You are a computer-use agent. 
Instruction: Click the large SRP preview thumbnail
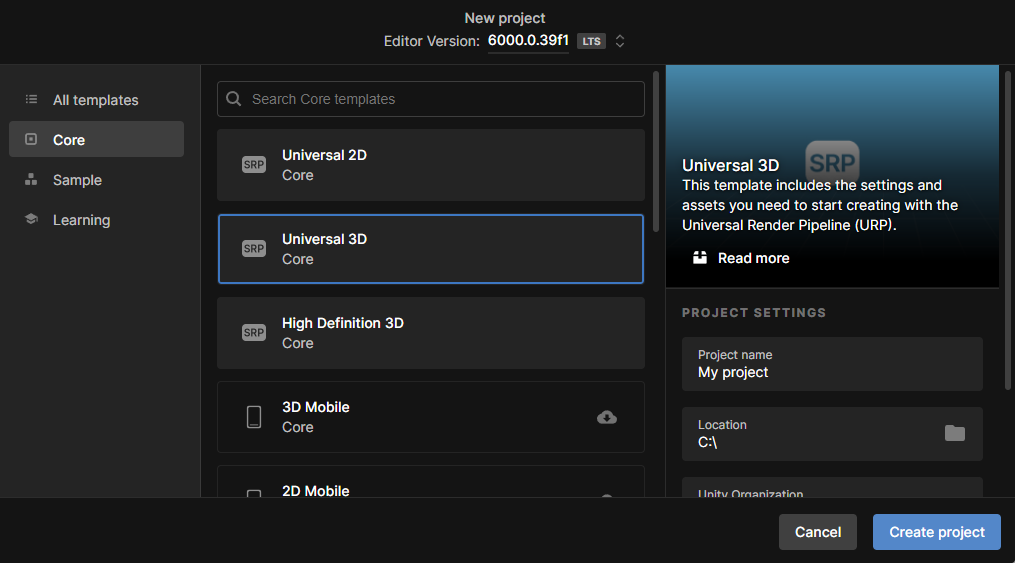[832, 162]
